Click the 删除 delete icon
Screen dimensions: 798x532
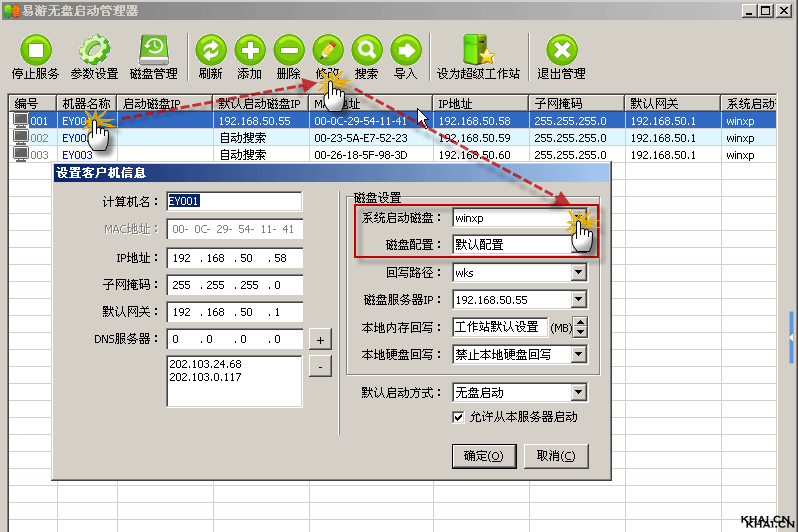point(288,50)
